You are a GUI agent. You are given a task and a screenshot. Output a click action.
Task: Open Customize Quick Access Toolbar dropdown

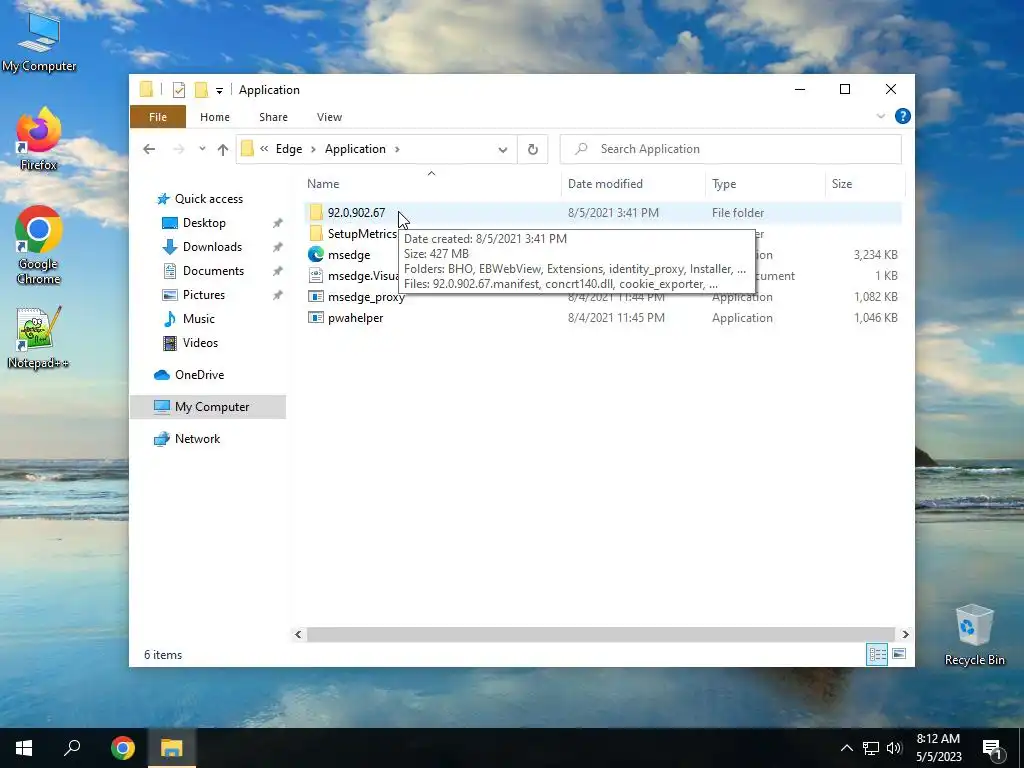point(219,91)
